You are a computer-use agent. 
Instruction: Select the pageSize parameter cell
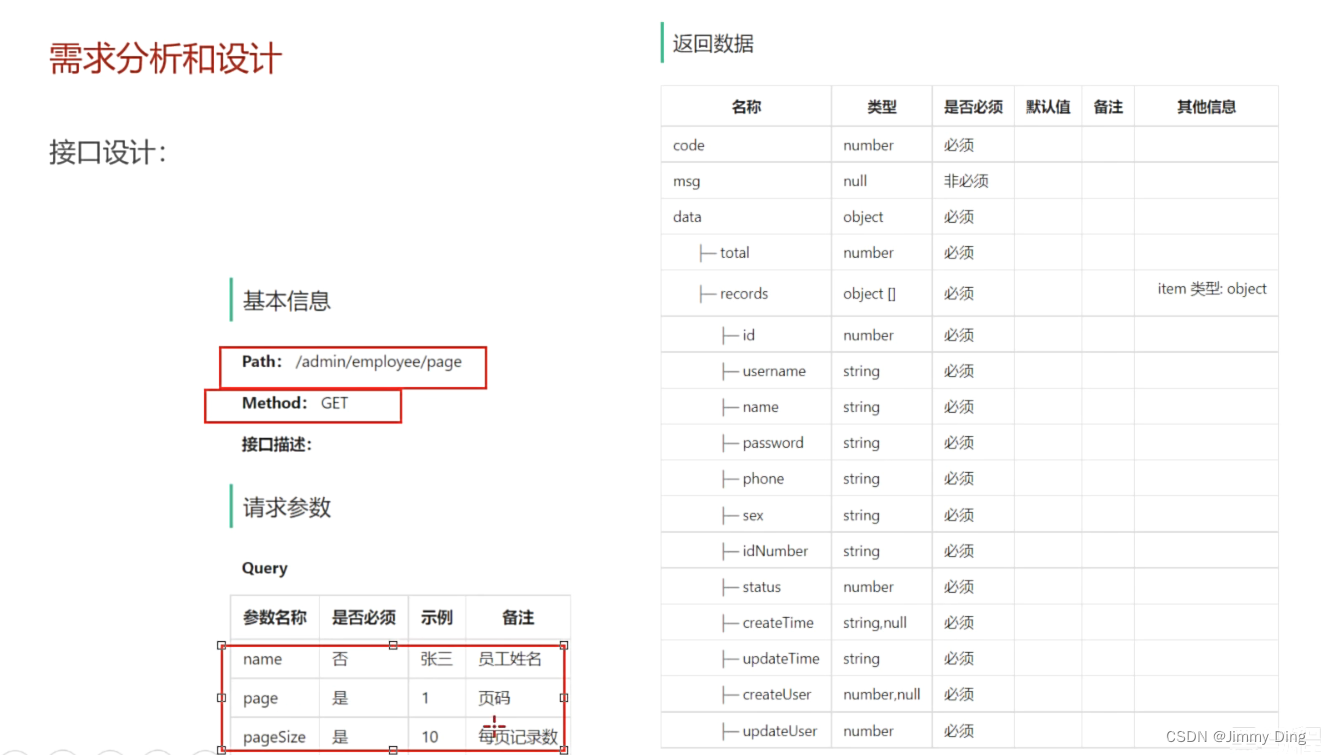point(274,737)
